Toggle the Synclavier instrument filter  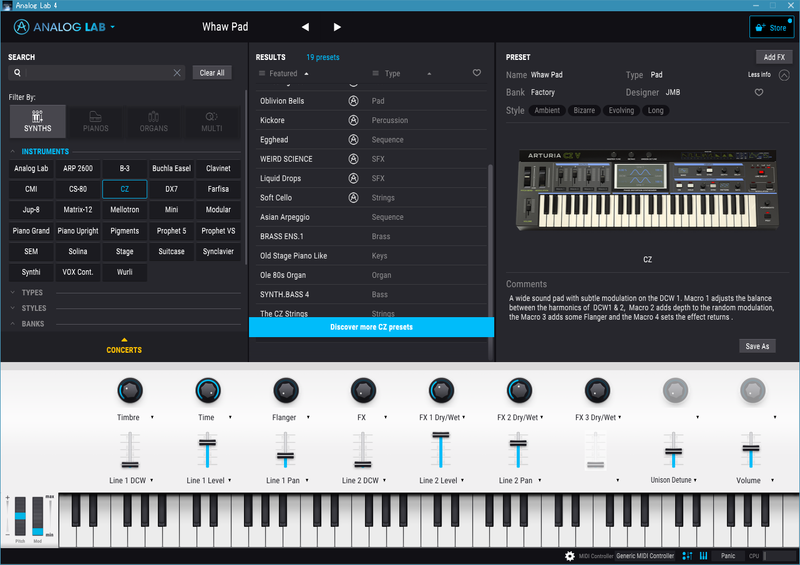pos(218,251)
